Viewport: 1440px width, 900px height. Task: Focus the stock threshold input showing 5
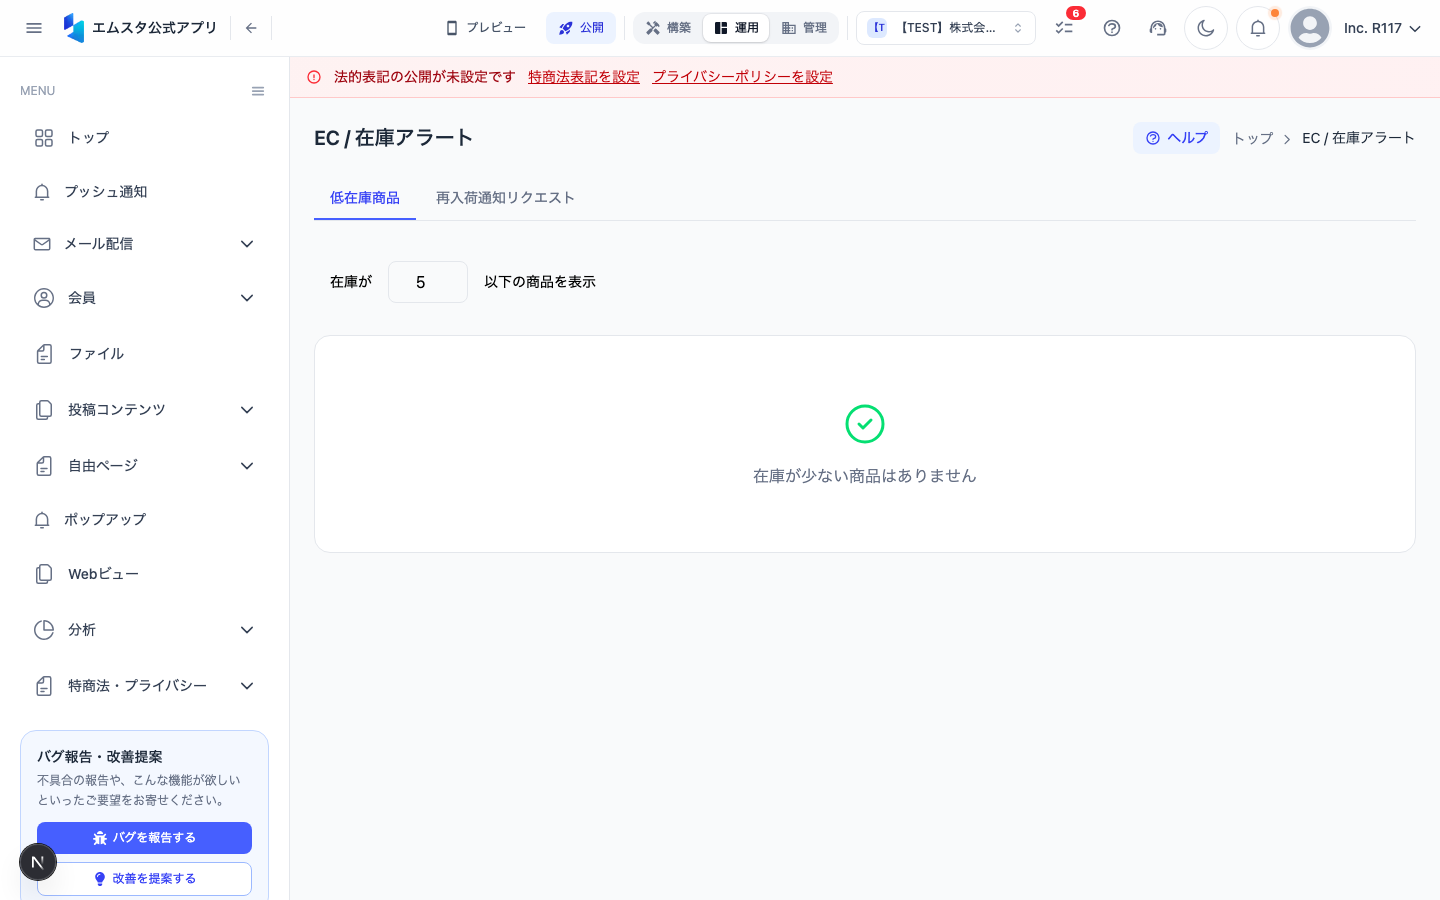(x=428, y=282)
